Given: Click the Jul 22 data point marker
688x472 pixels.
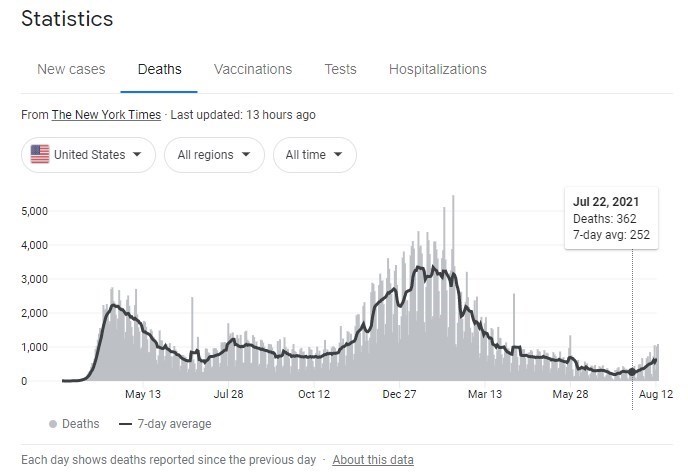Looking at the screenshot, I should tap(632, 372).
